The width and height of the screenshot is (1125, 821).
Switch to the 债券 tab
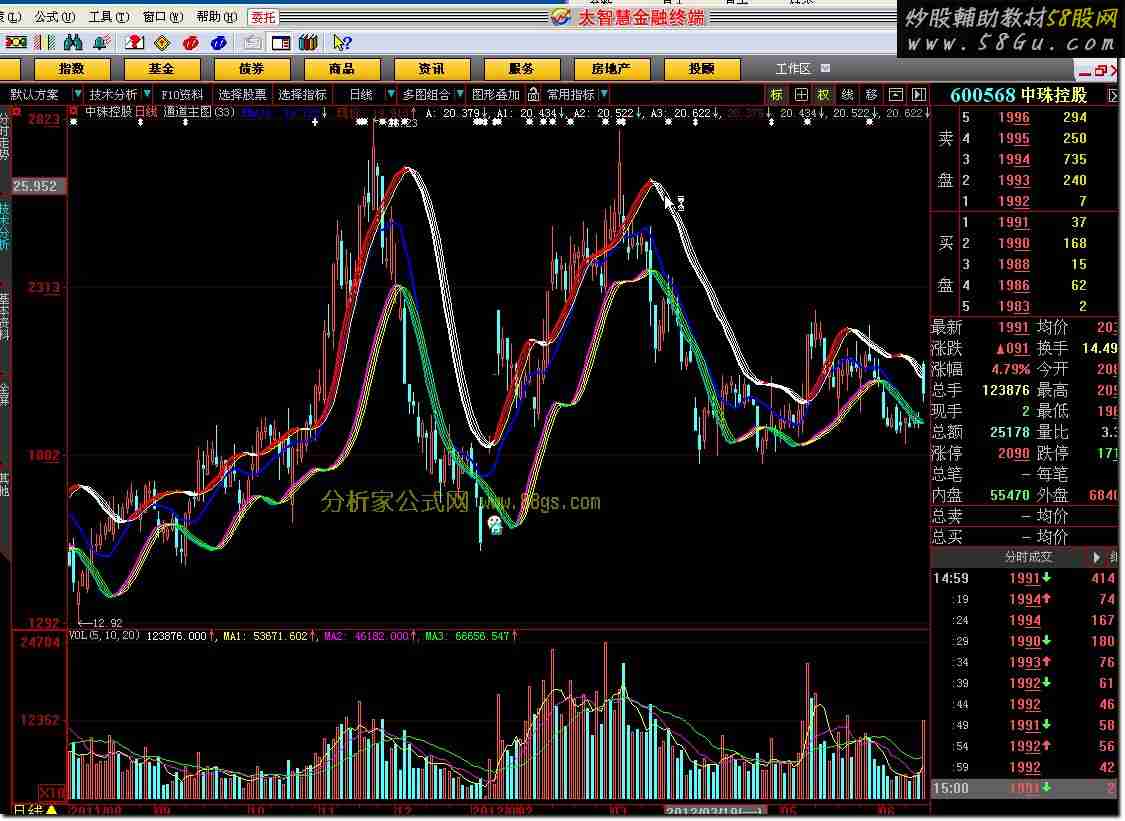click(252, 69)
